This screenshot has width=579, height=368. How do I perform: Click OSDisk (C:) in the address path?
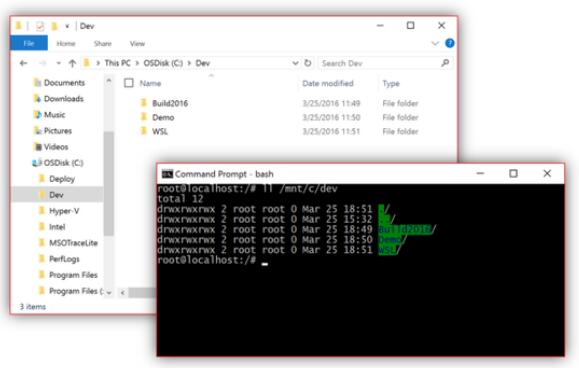coord(163,63)
